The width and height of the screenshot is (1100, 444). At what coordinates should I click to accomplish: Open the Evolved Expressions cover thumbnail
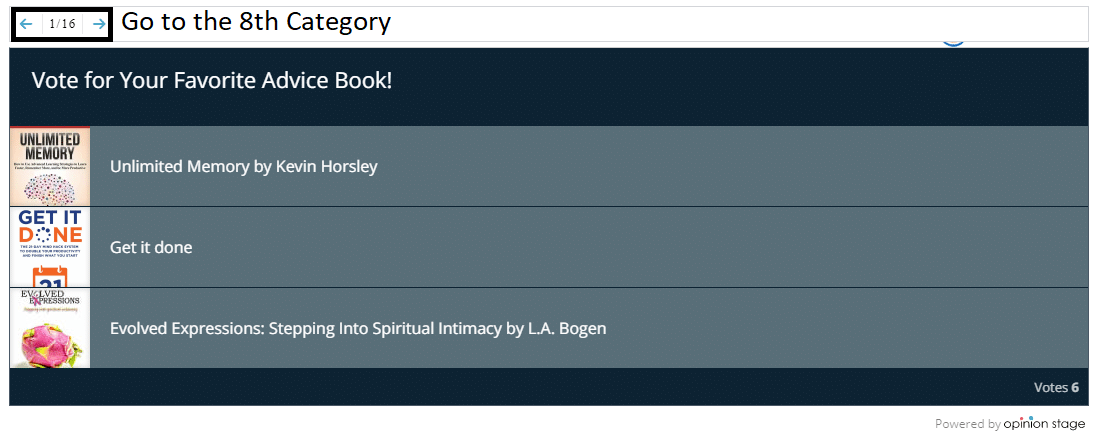(50, 328)
